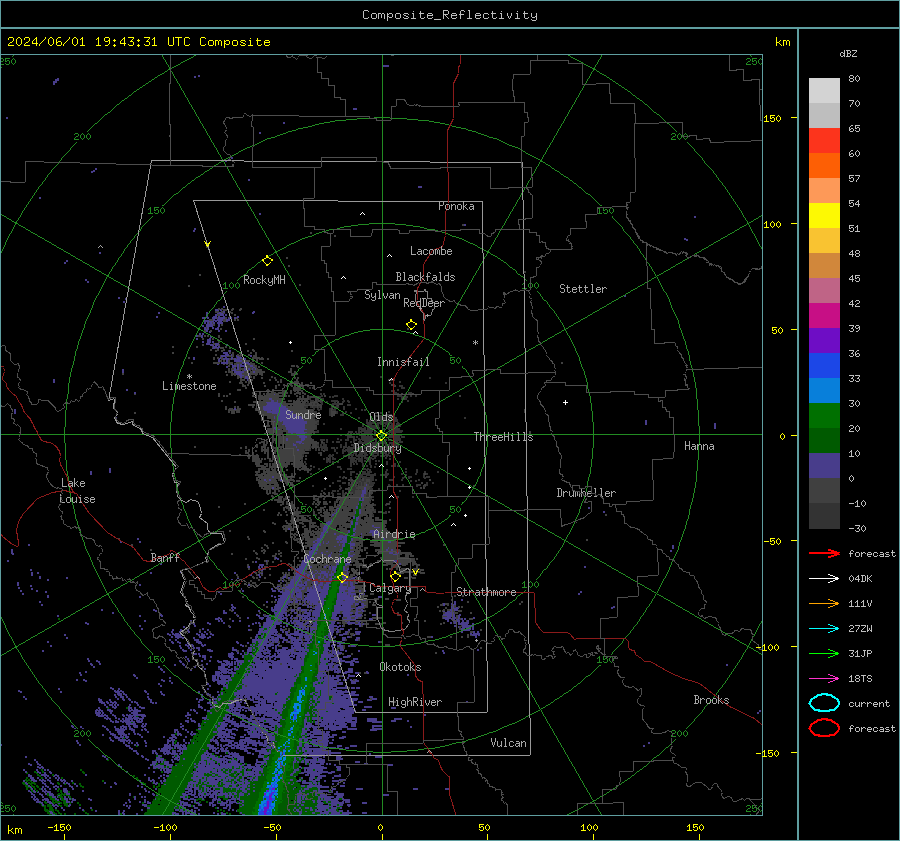Click the yellow diamond marker below Cochrane
Image resolution: width=900 pixels, height=841 pixels.
point(342,577)
